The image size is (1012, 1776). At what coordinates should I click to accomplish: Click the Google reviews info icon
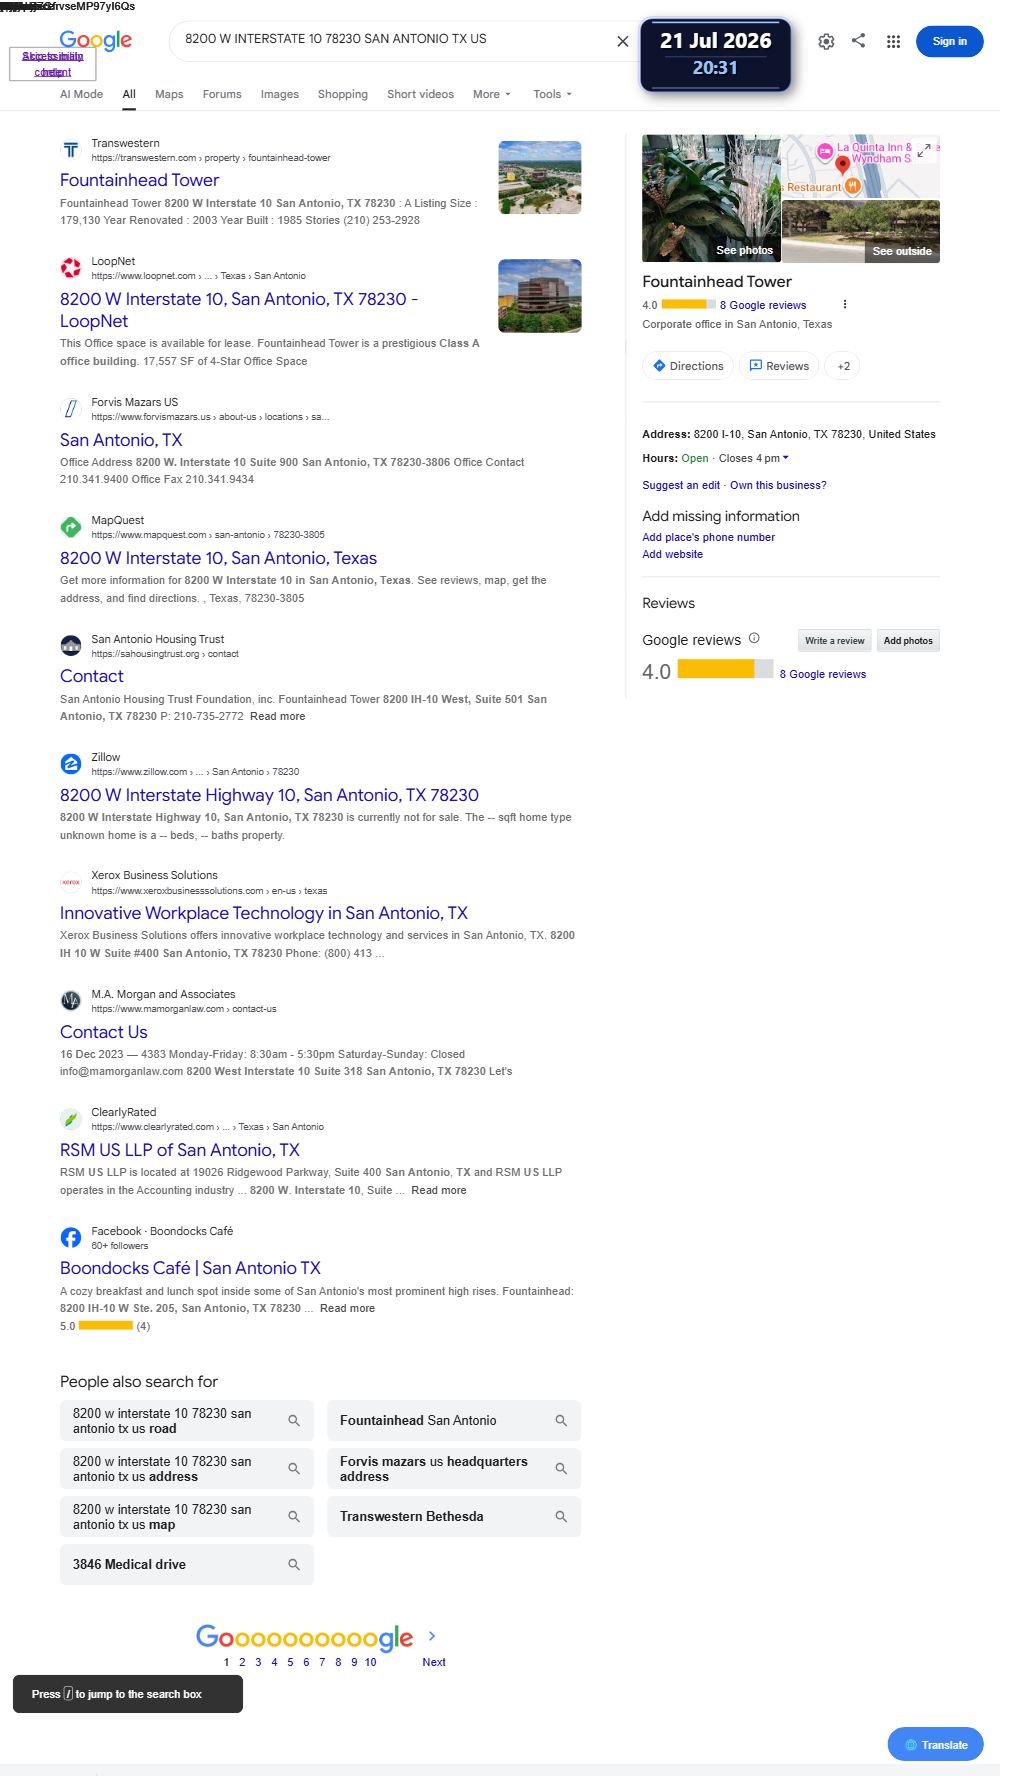(x=754, y=639)
